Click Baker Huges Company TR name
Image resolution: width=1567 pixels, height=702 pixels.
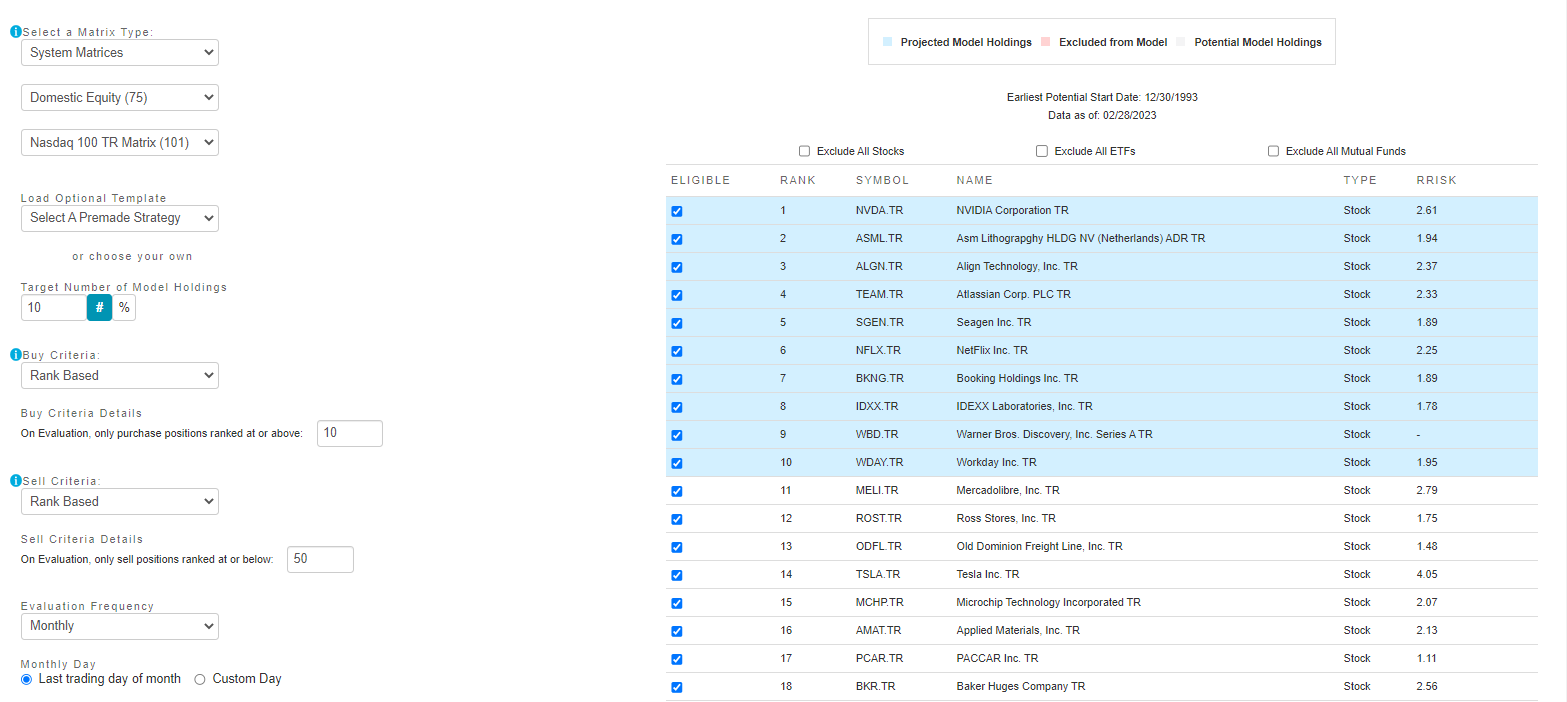coord(1020,687)
